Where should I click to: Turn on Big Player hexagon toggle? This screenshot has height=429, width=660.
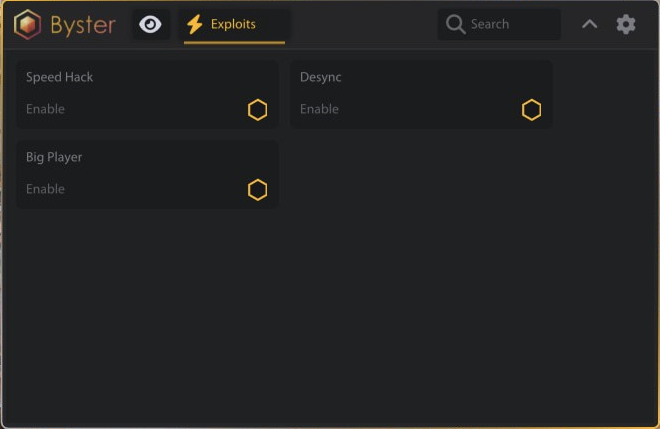(x=258, y=190)
